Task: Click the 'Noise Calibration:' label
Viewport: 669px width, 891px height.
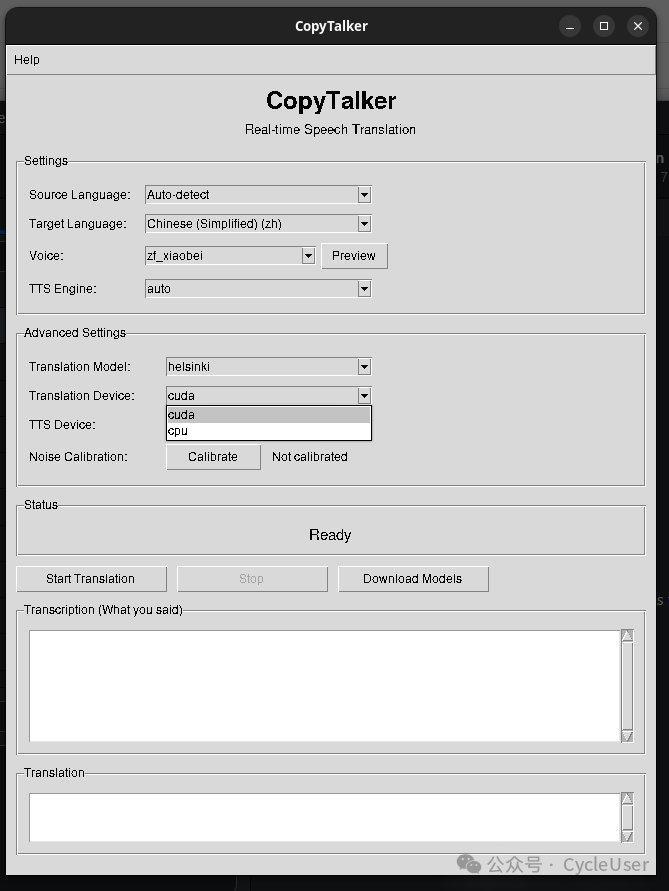Action: point(78,457)
